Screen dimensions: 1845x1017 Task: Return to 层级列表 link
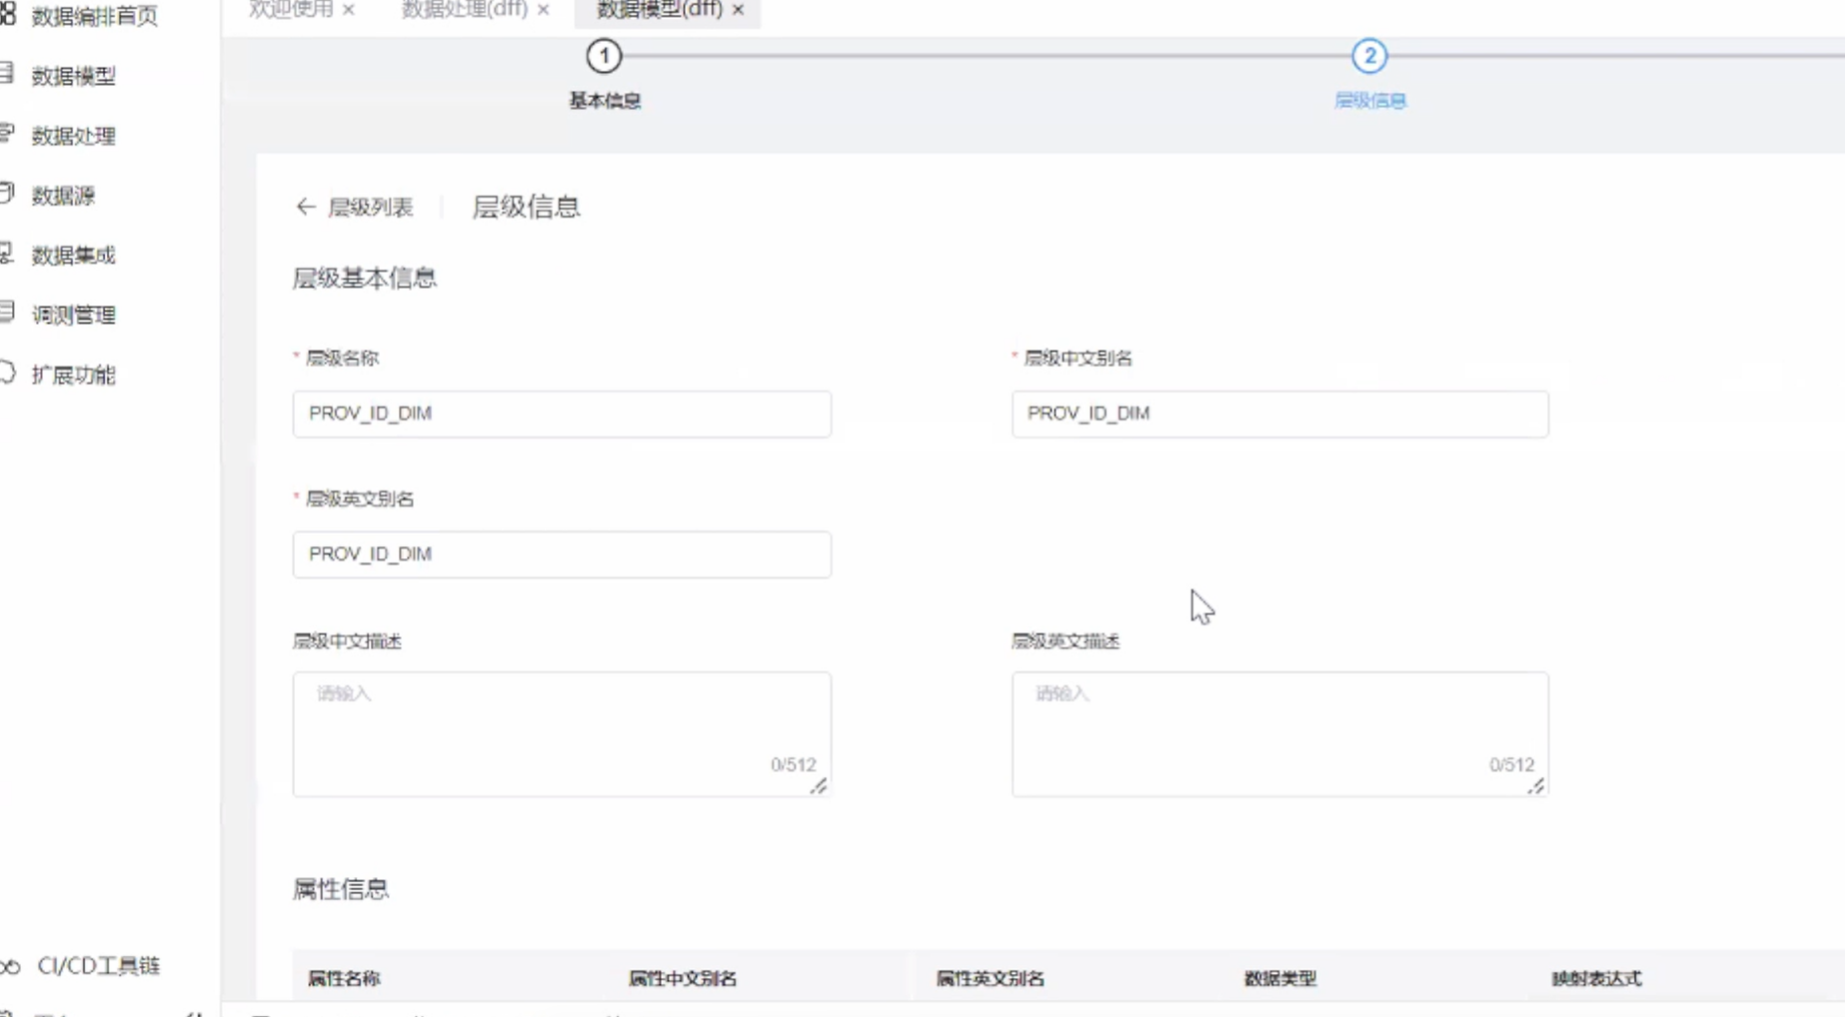[370, 207]
